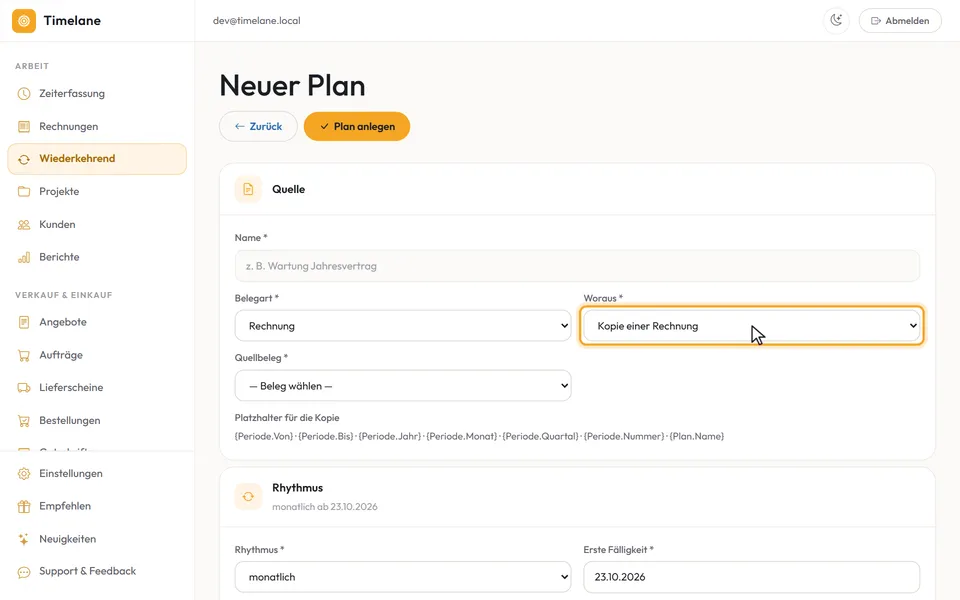This screenshot has height=600, width=960.
Task: Click the Erste Fälligkeit date field
Action: 751,577
